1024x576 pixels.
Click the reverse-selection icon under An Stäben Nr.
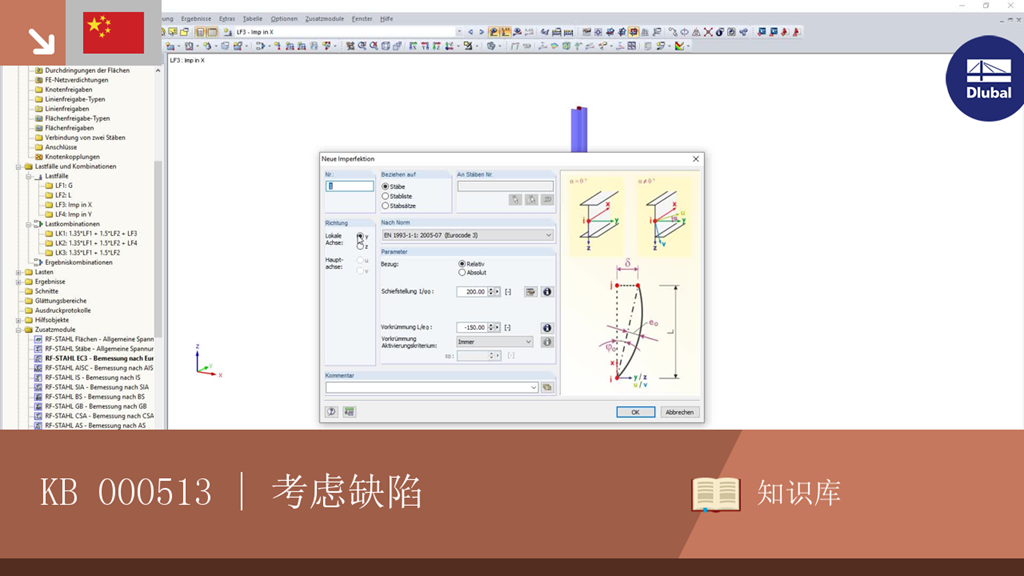pos(547,200)
